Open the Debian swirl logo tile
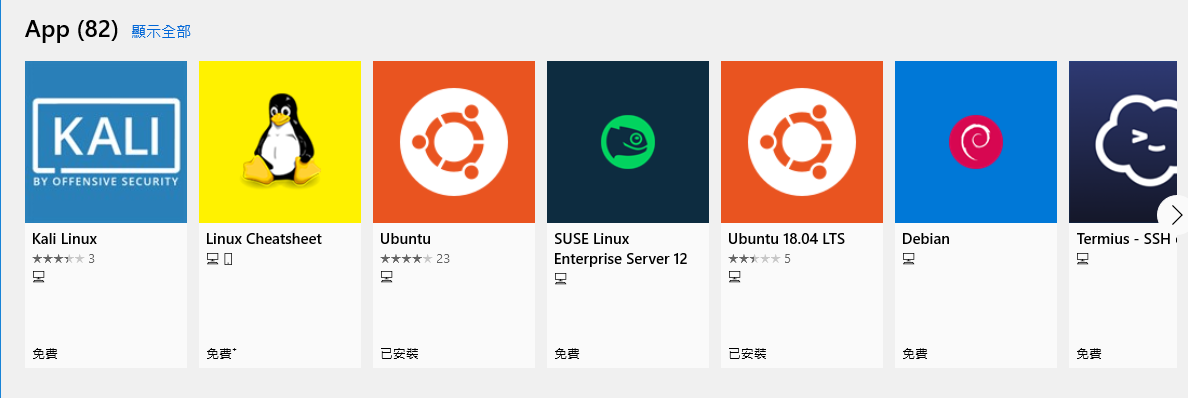Screen dimensions: 1188x398 [976, 142]
